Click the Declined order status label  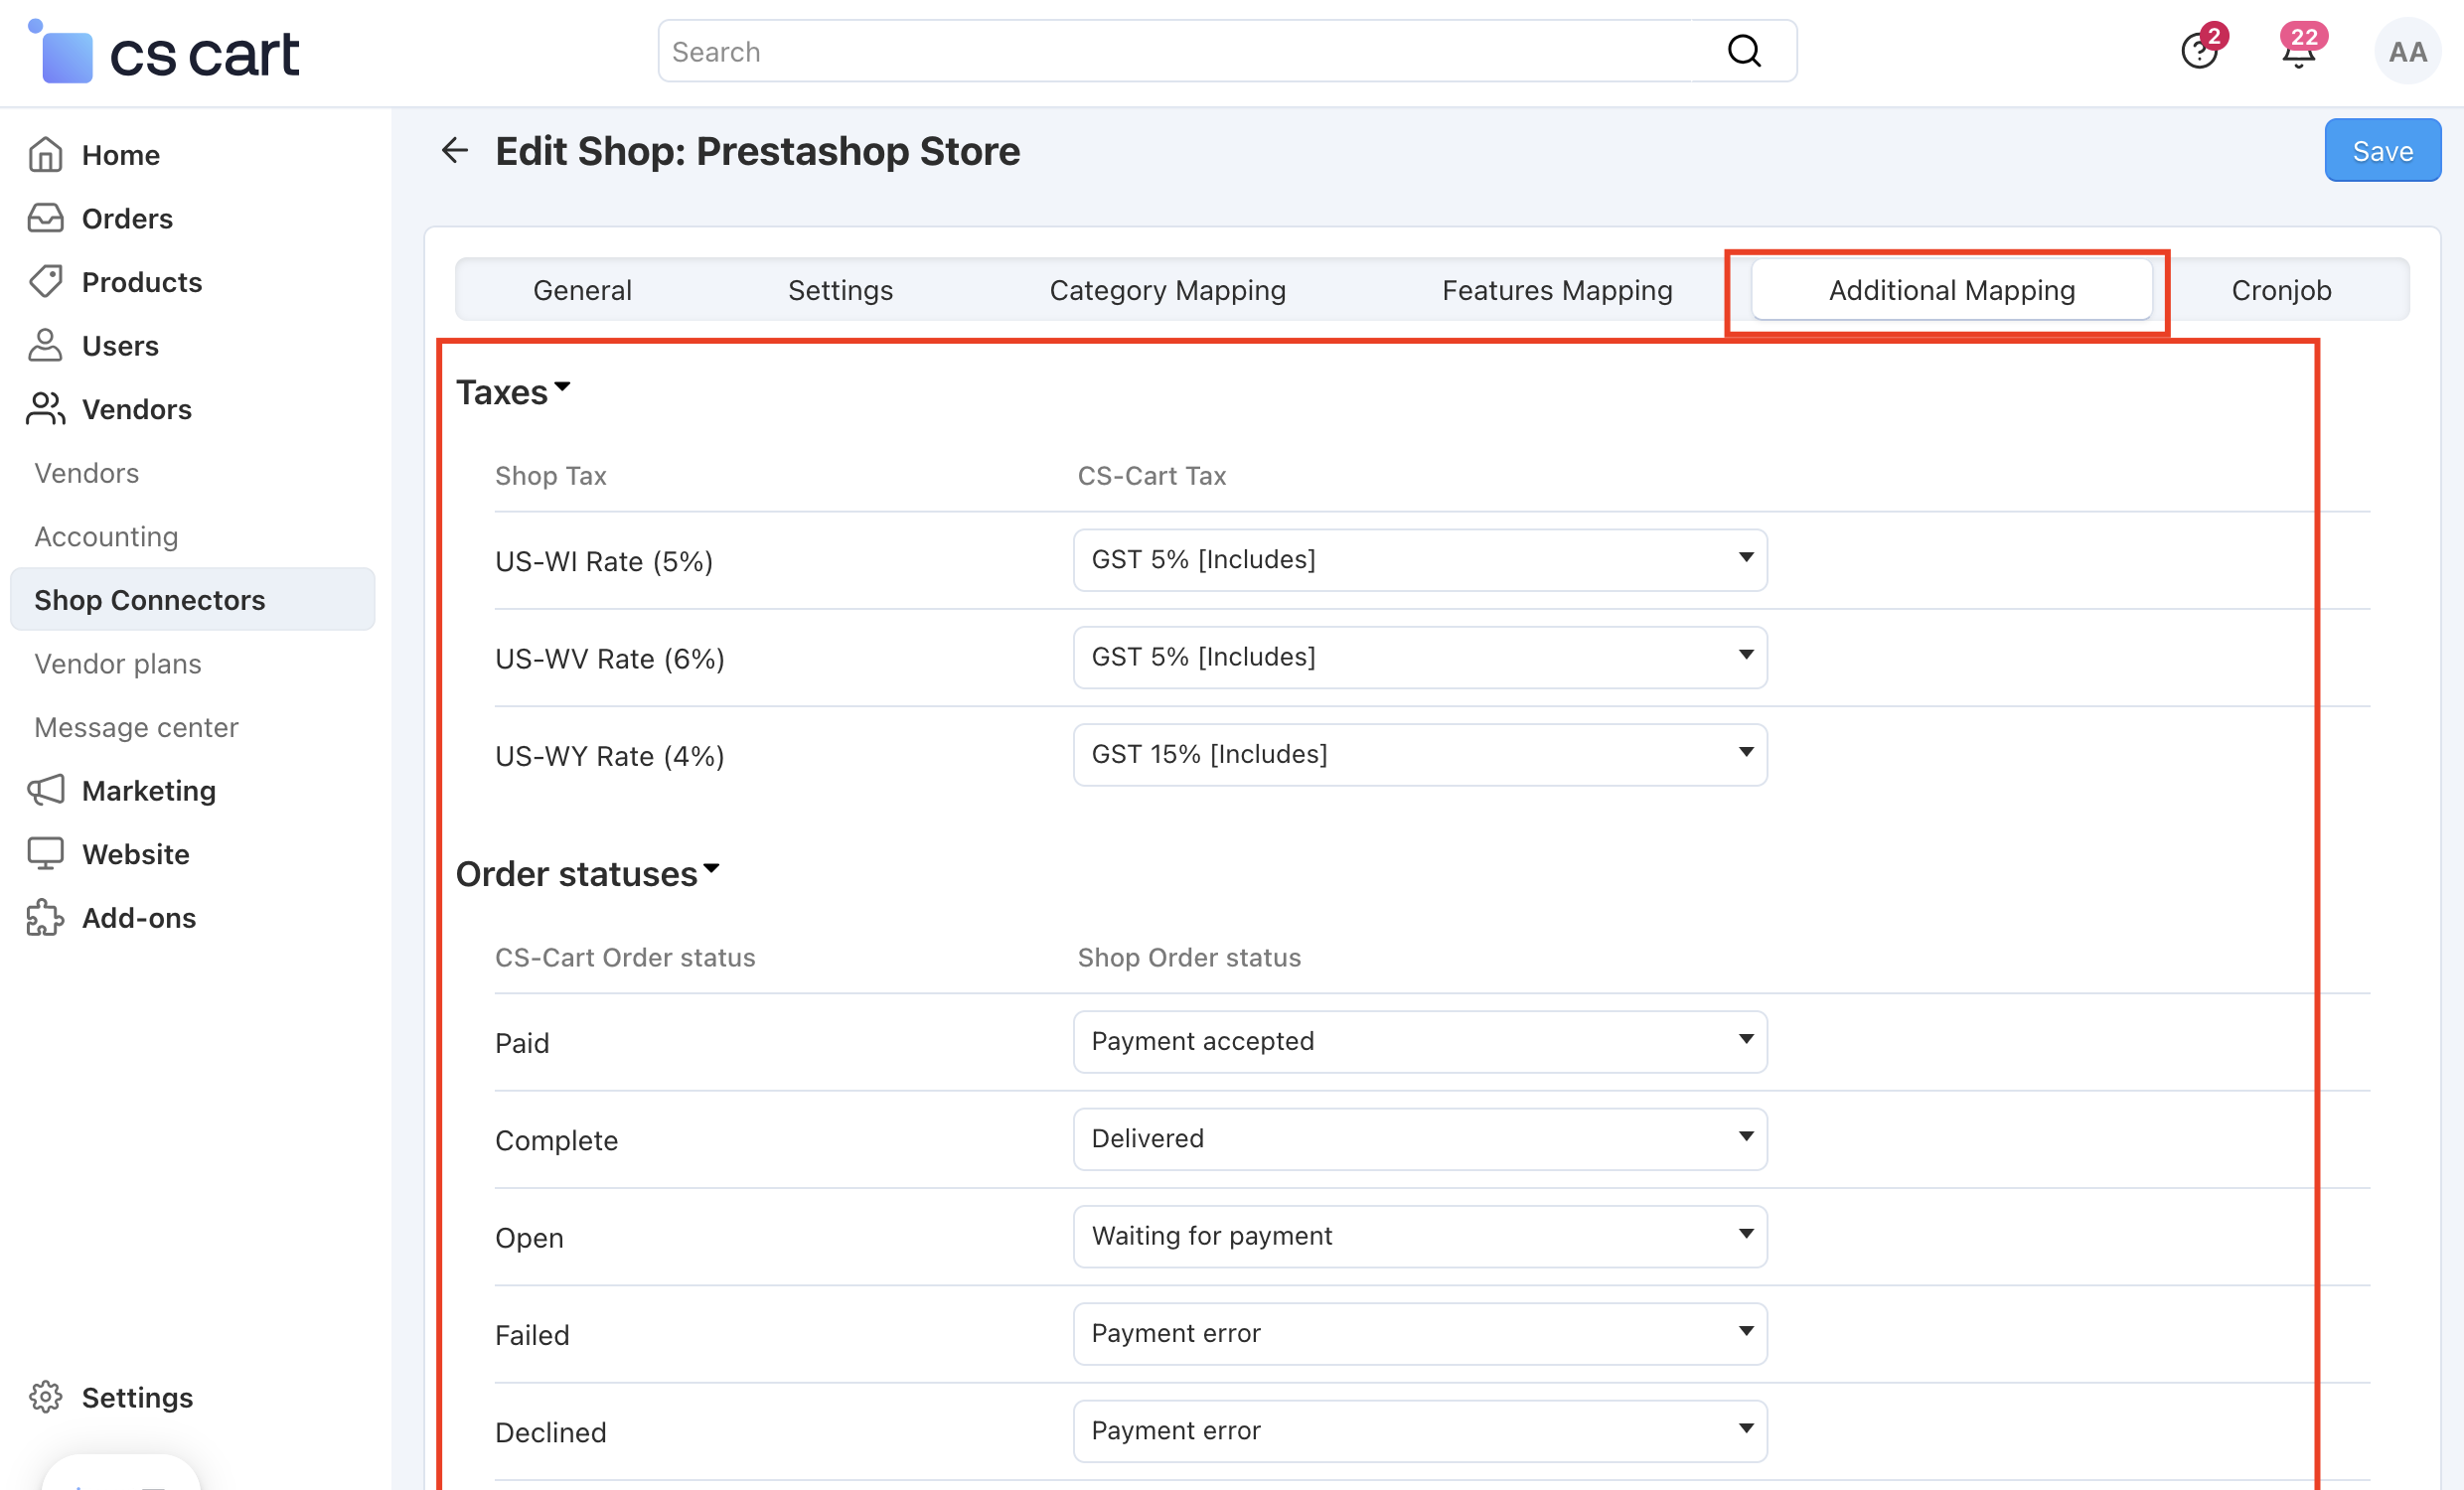(x=551, y=1432)
